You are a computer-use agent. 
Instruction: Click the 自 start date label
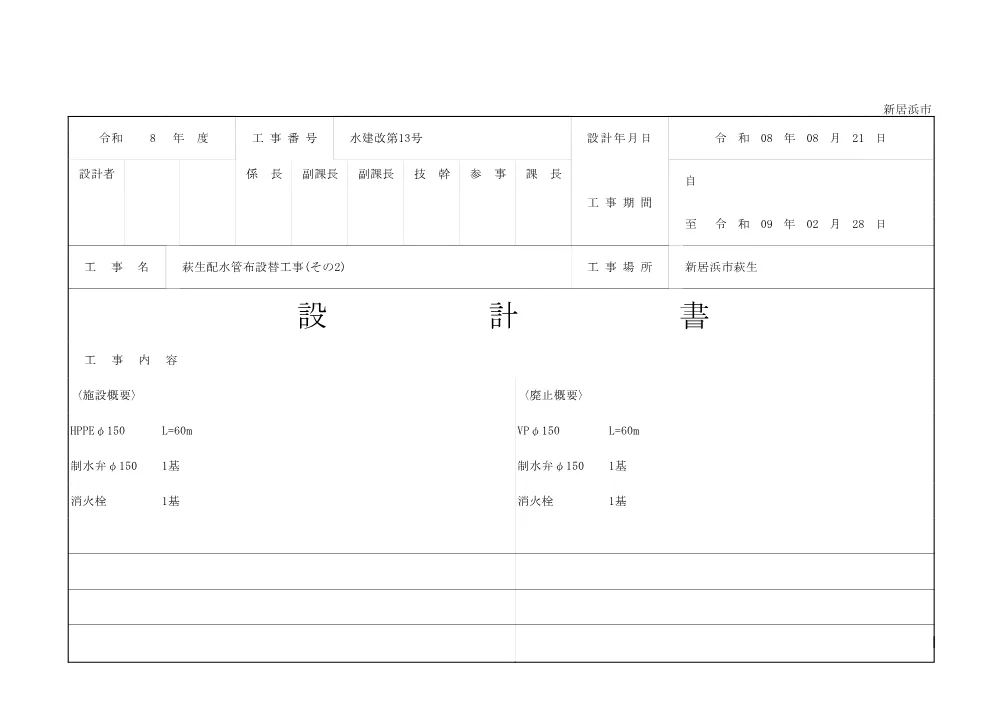click(x=690, y=181)
